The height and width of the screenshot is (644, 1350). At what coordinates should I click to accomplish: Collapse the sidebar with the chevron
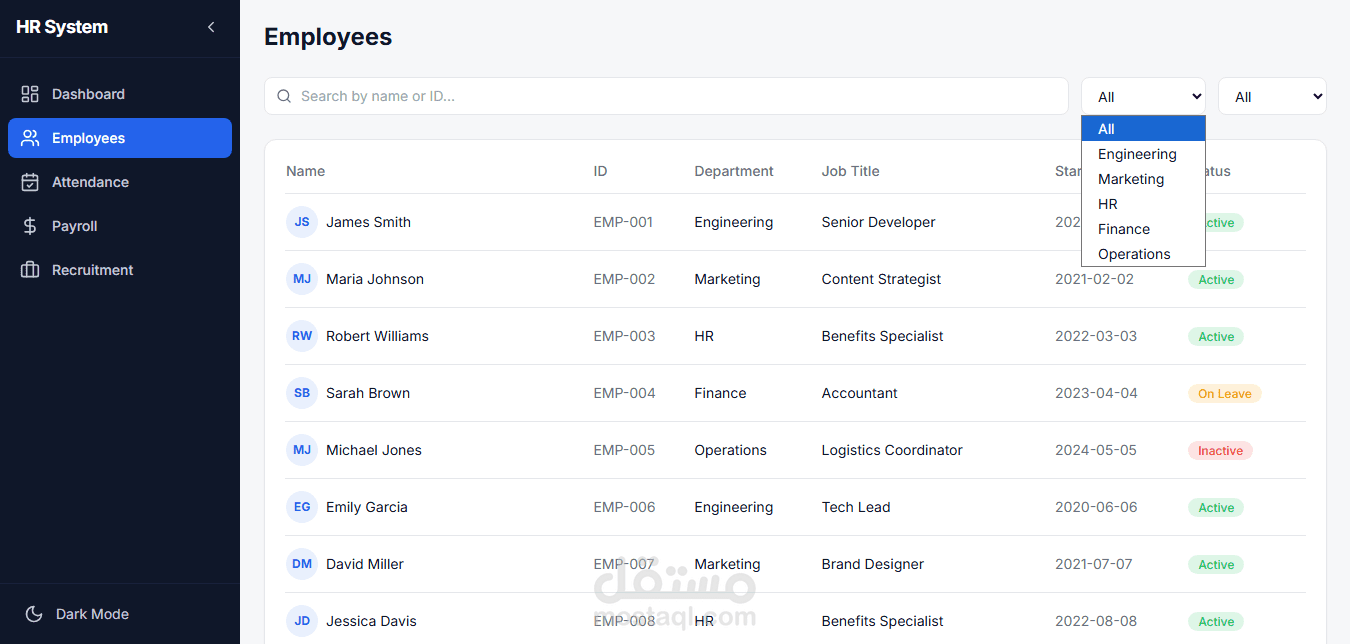click(211, 27)
